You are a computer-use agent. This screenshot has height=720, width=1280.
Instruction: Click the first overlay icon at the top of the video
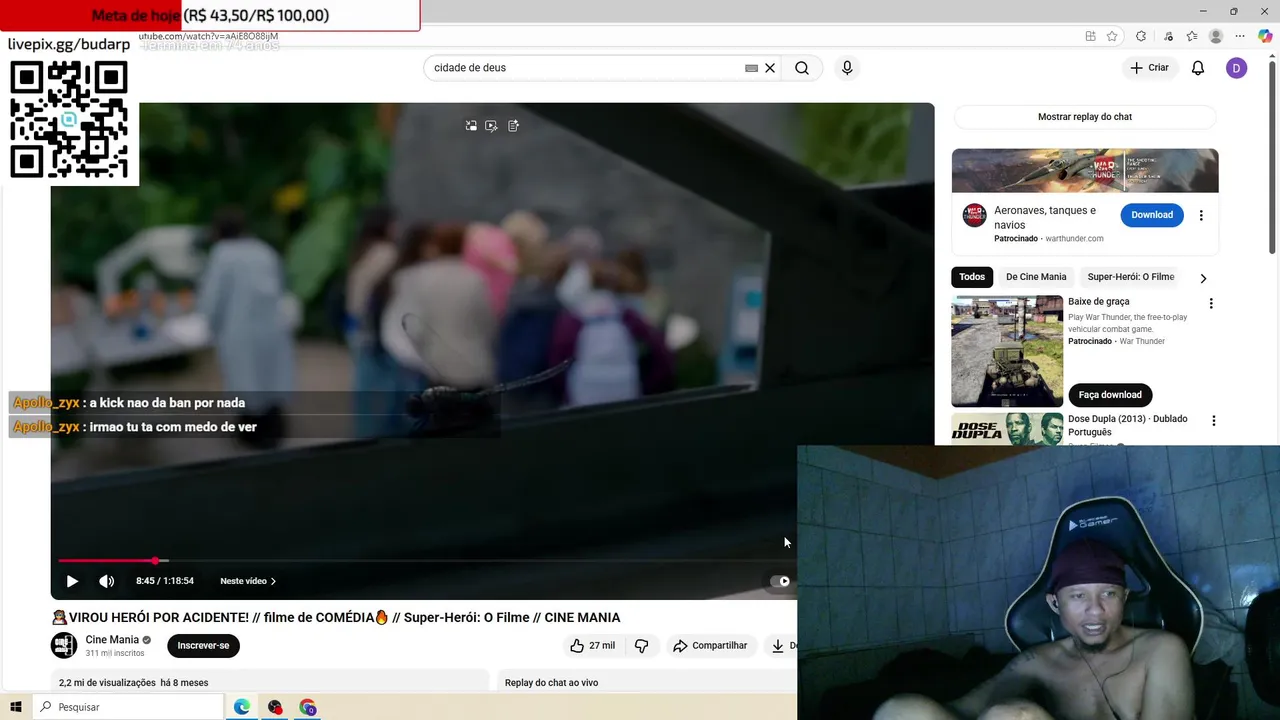coord(471,126)
